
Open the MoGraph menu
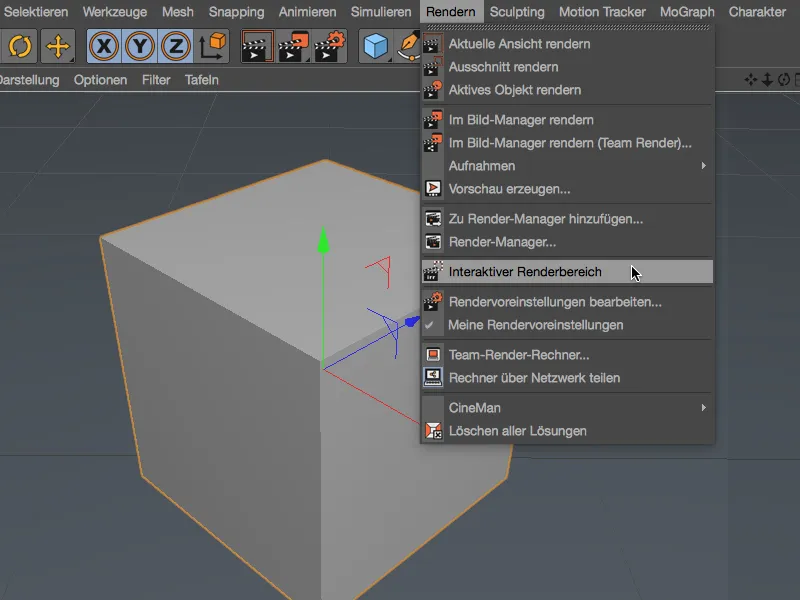687,12
